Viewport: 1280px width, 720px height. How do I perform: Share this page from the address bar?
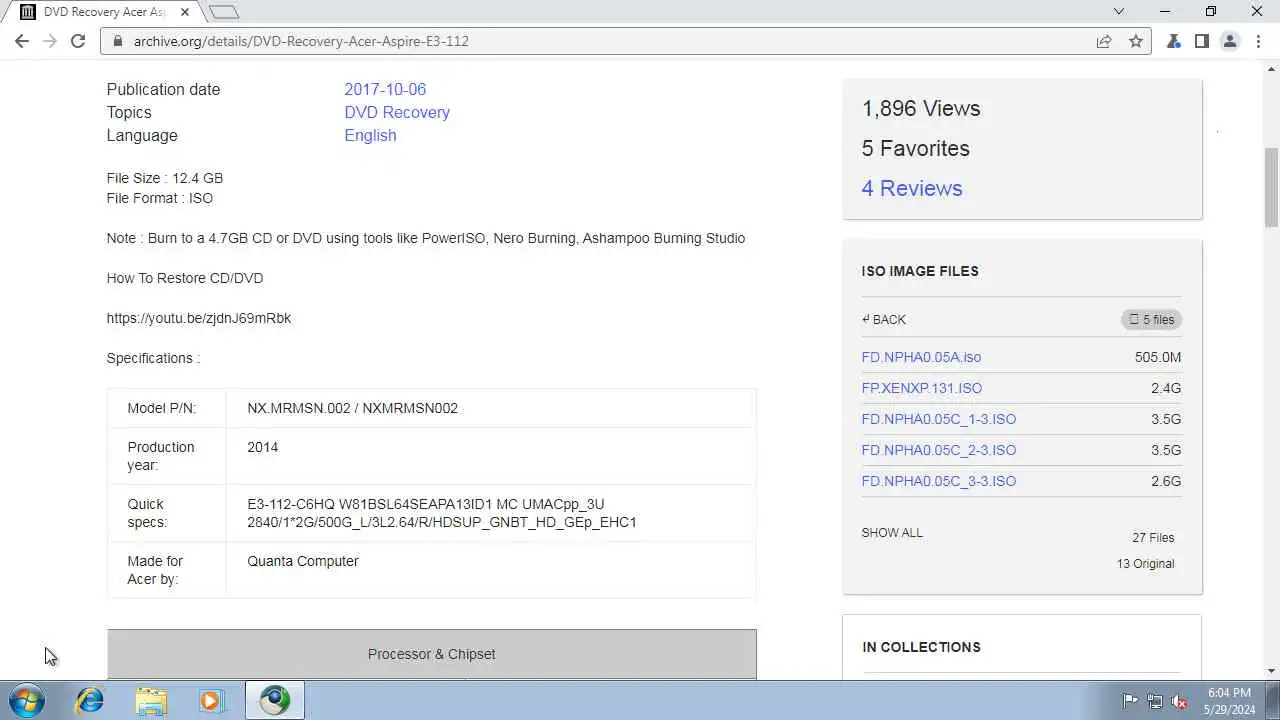[1104, 41]
